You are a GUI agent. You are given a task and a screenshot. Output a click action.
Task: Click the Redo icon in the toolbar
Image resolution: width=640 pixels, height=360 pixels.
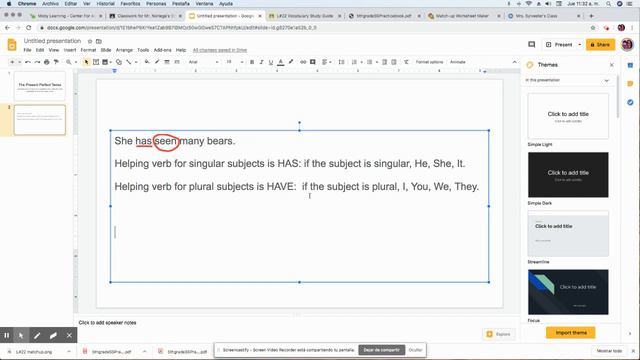tap(37, 62)
